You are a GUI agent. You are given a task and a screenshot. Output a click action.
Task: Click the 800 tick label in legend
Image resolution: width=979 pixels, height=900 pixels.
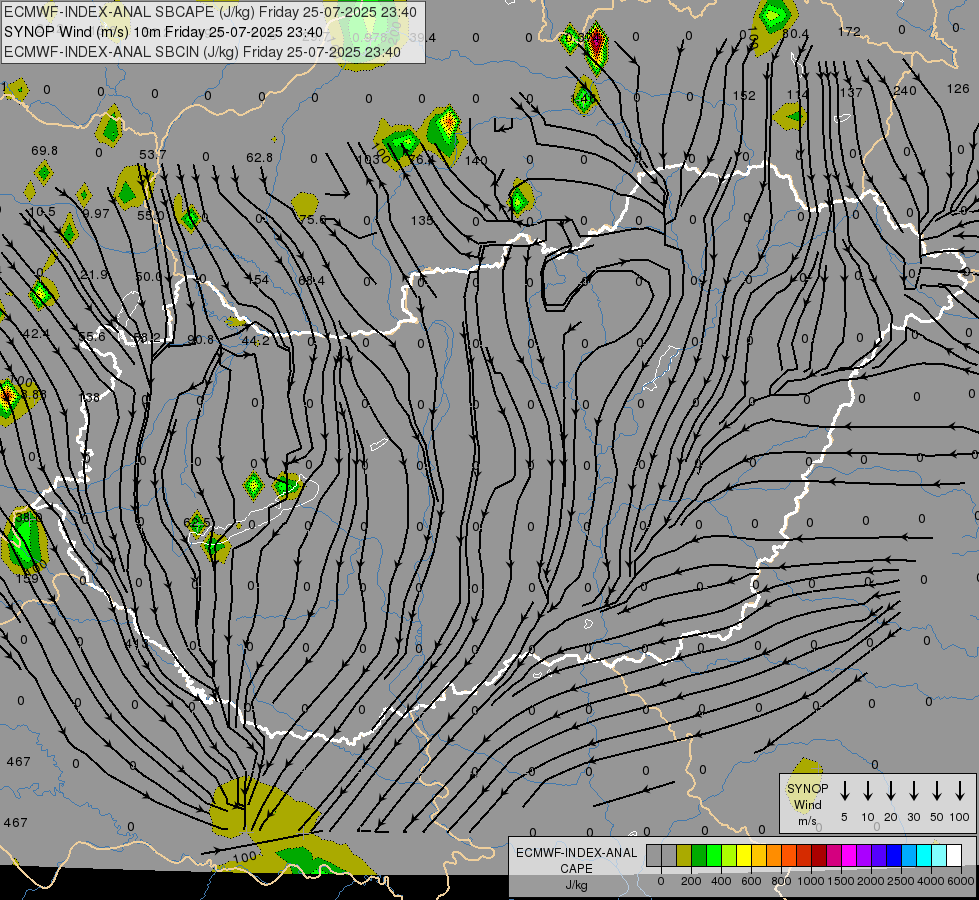click(x=781, y=881)
